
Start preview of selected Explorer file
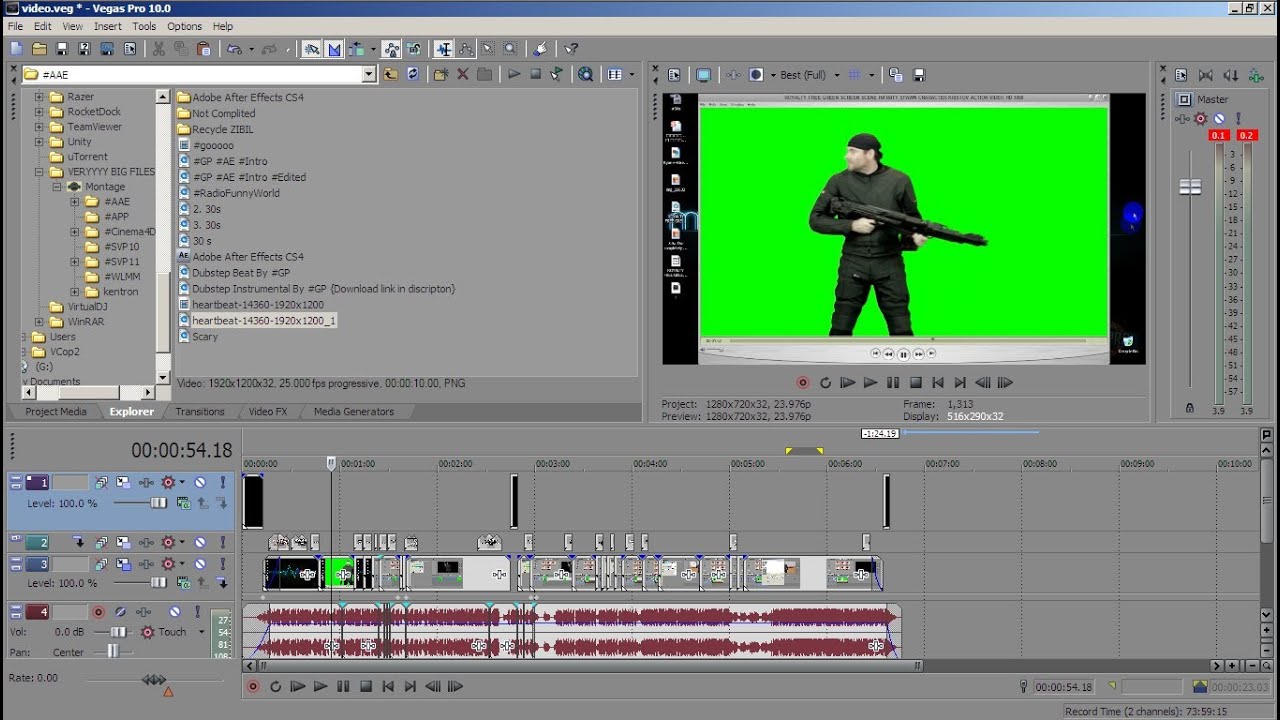click(x=513, y=74)
